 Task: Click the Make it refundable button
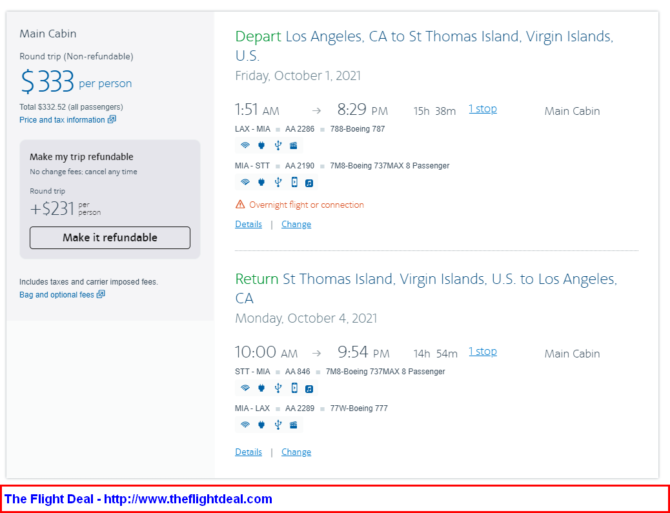[x=110, y=237]
